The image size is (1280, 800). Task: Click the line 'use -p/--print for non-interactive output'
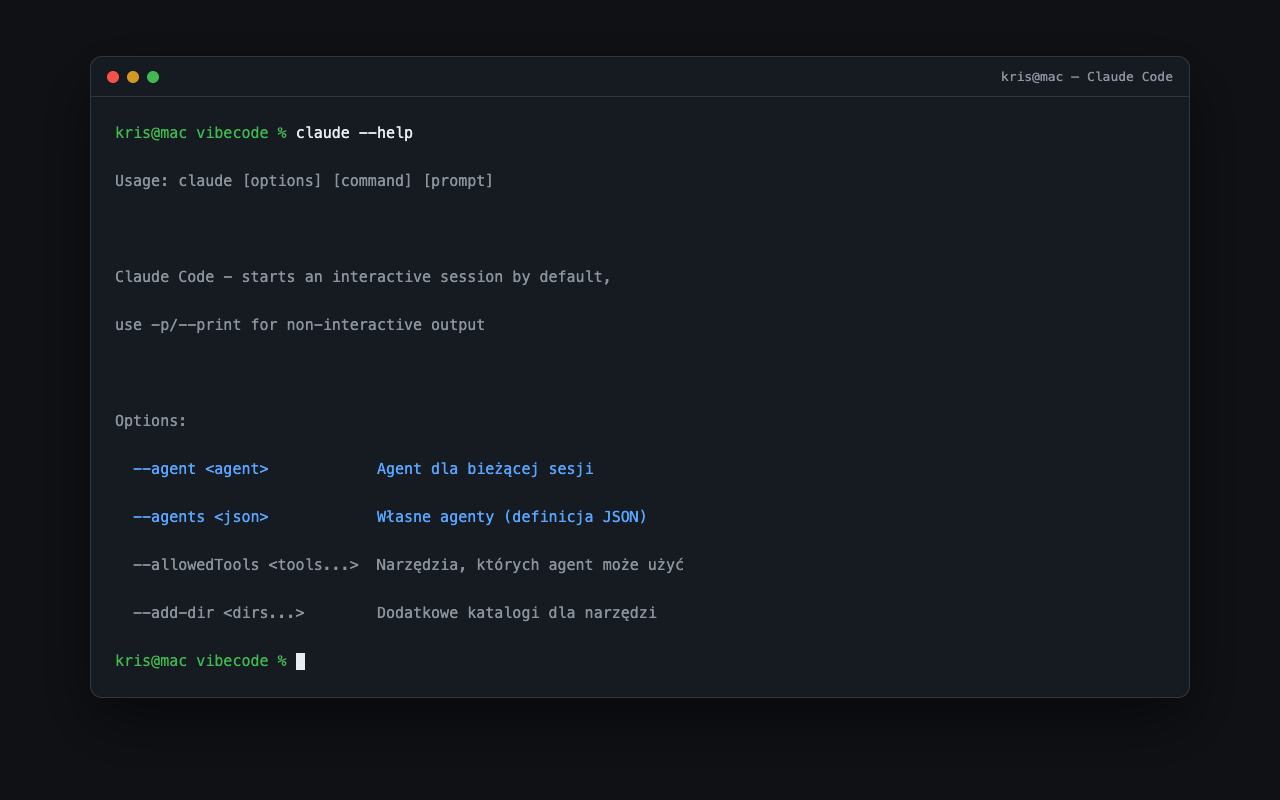click(x=300, y=325)
